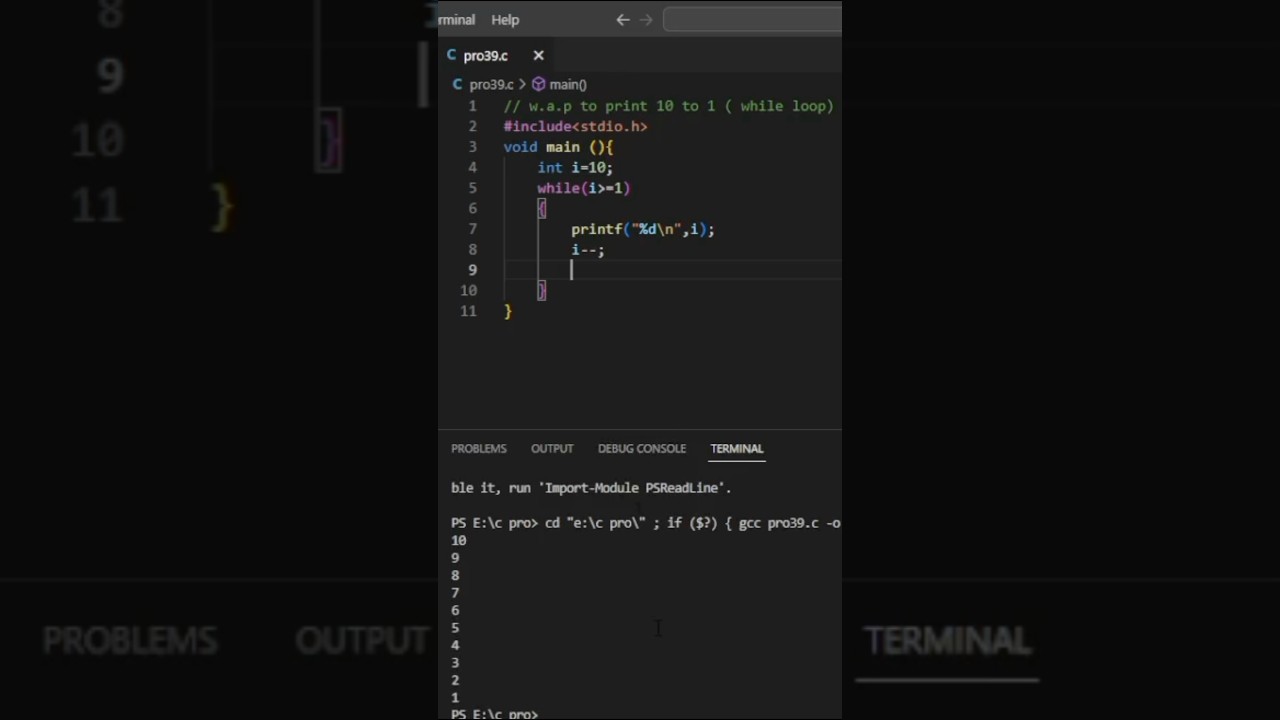Click the command center search box
Image resolution: width=1280 pixels, height=720 pixels.
752,19
